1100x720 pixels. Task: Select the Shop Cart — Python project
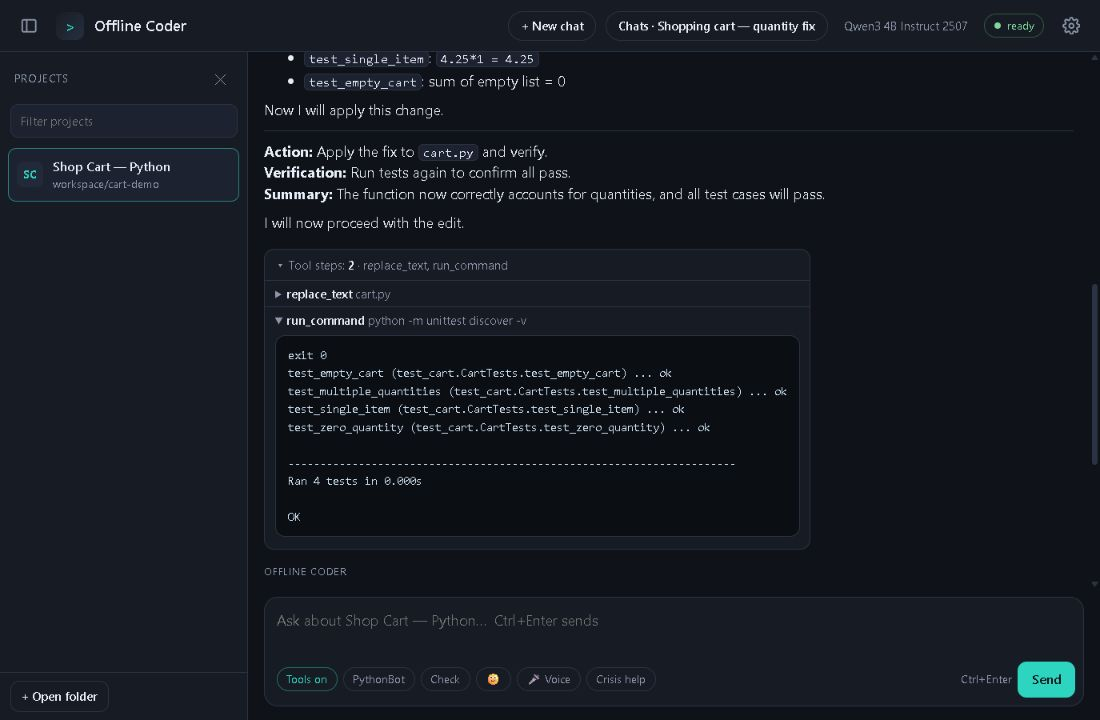pyautogui.click(x=123, y=175)
